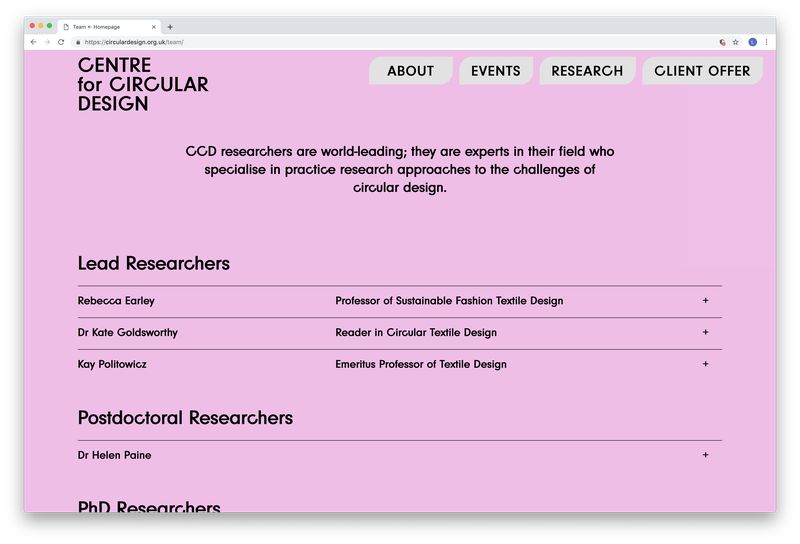Open the RESEARCH menu item

click(x=587, y=71)
